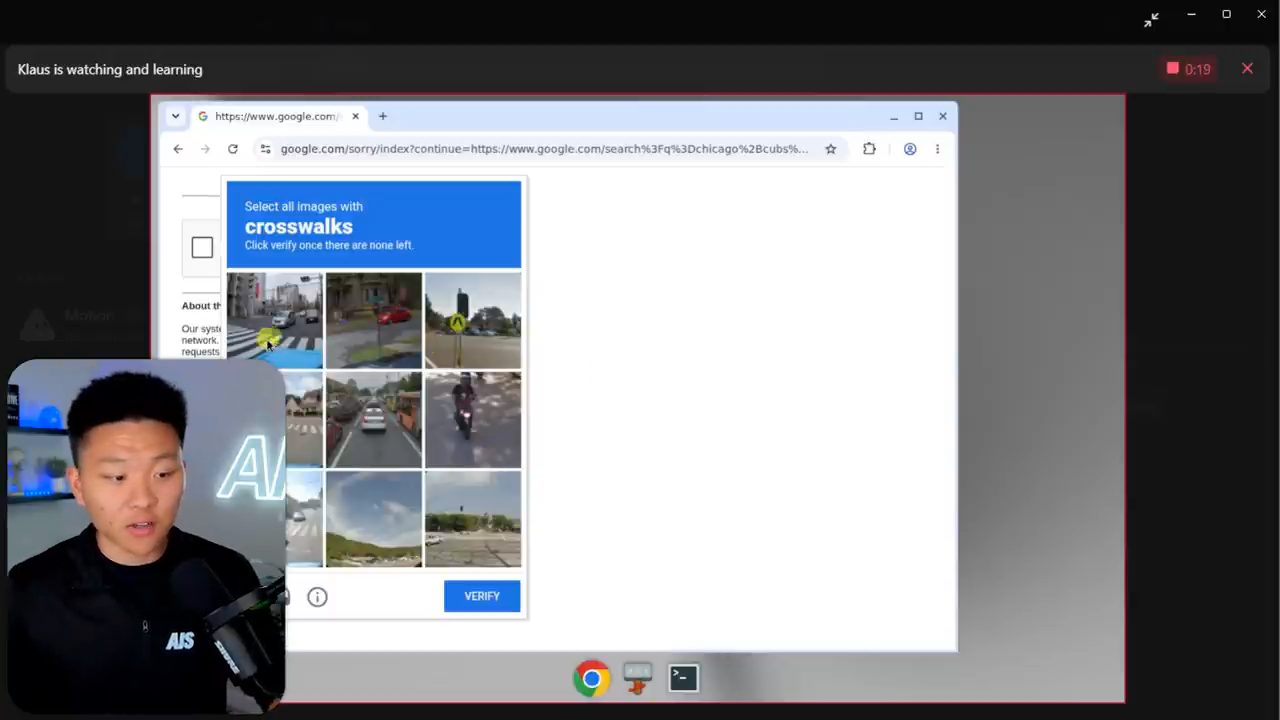1280x720 pixels.
Task: Open the middle taskbar app icon
Action: point(637,678)
